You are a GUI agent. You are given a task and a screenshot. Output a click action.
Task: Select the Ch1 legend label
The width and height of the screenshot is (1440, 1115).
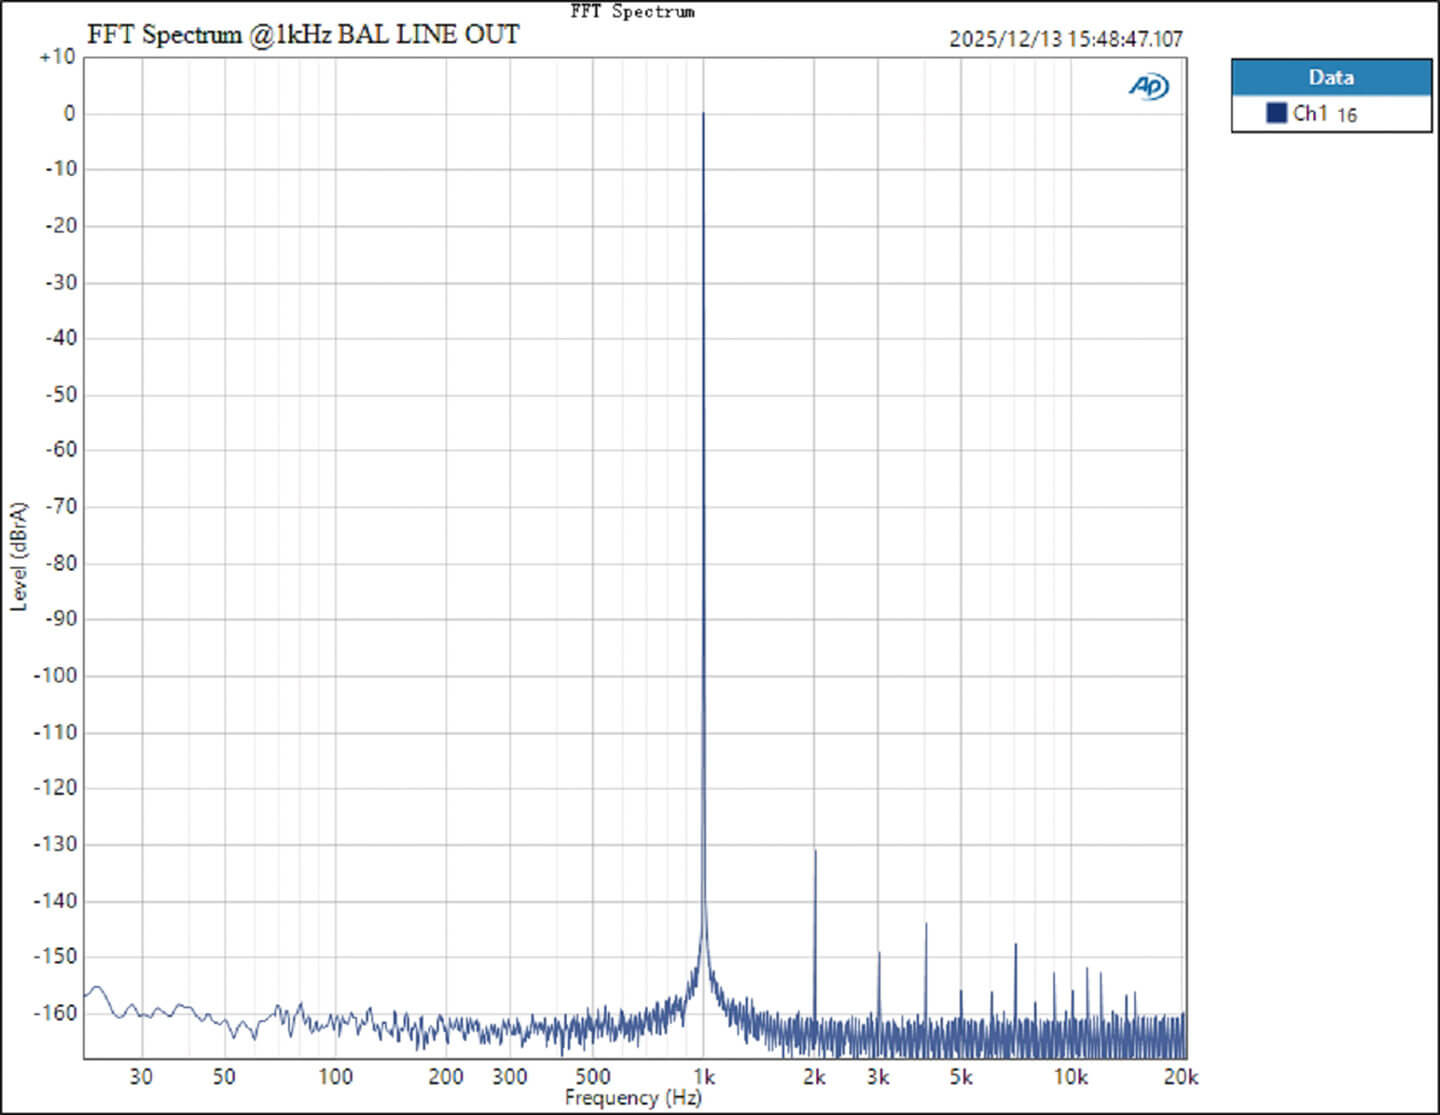click(1310, 113)
